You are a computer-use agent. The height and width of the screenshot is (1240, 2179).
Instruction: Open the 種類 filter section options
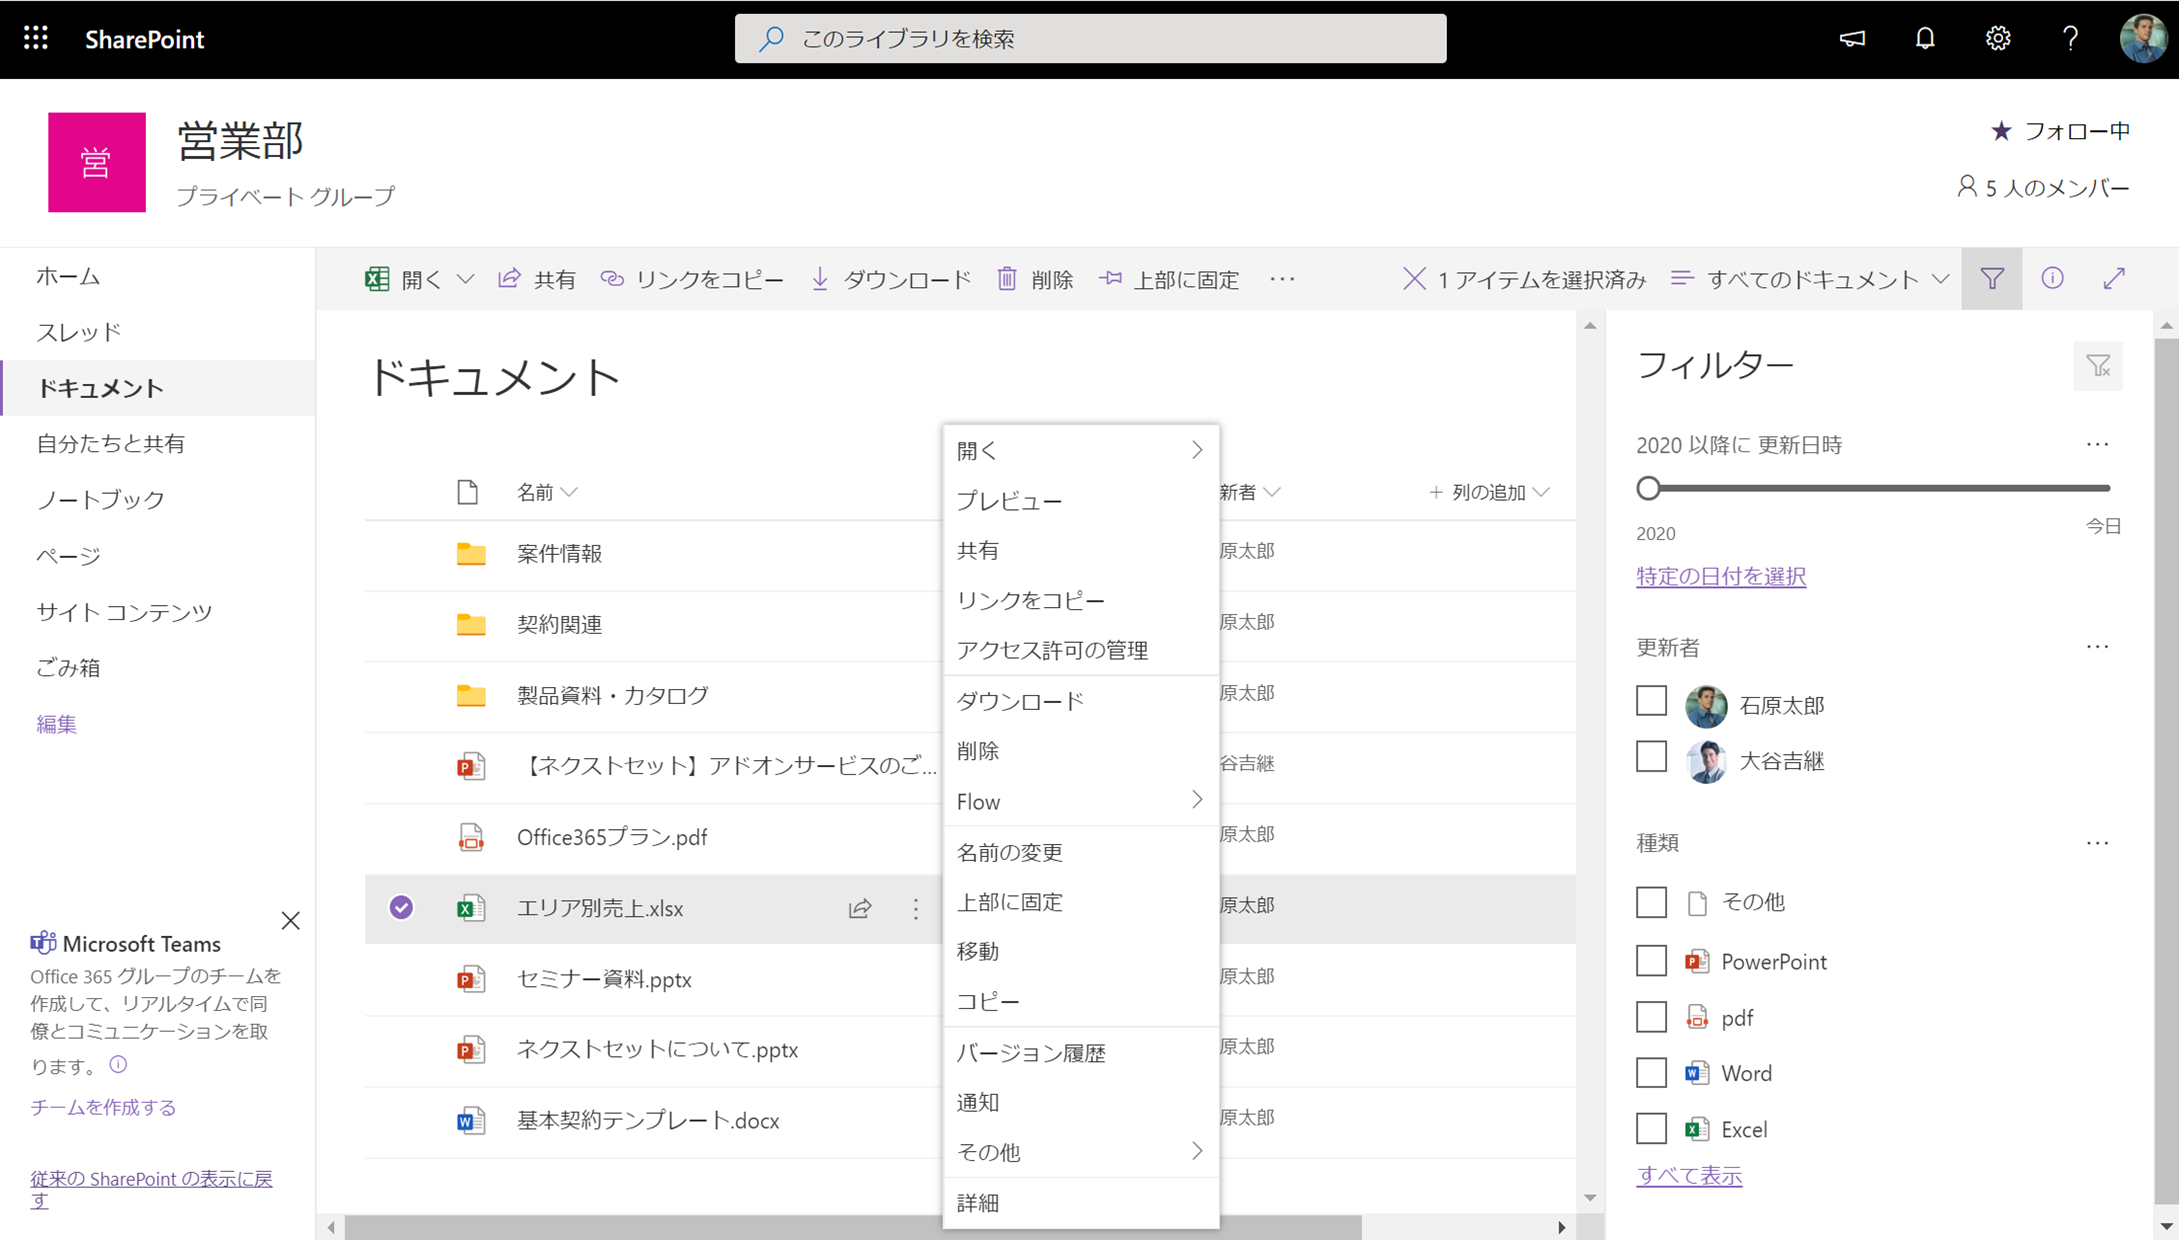tap(2098, 843)
